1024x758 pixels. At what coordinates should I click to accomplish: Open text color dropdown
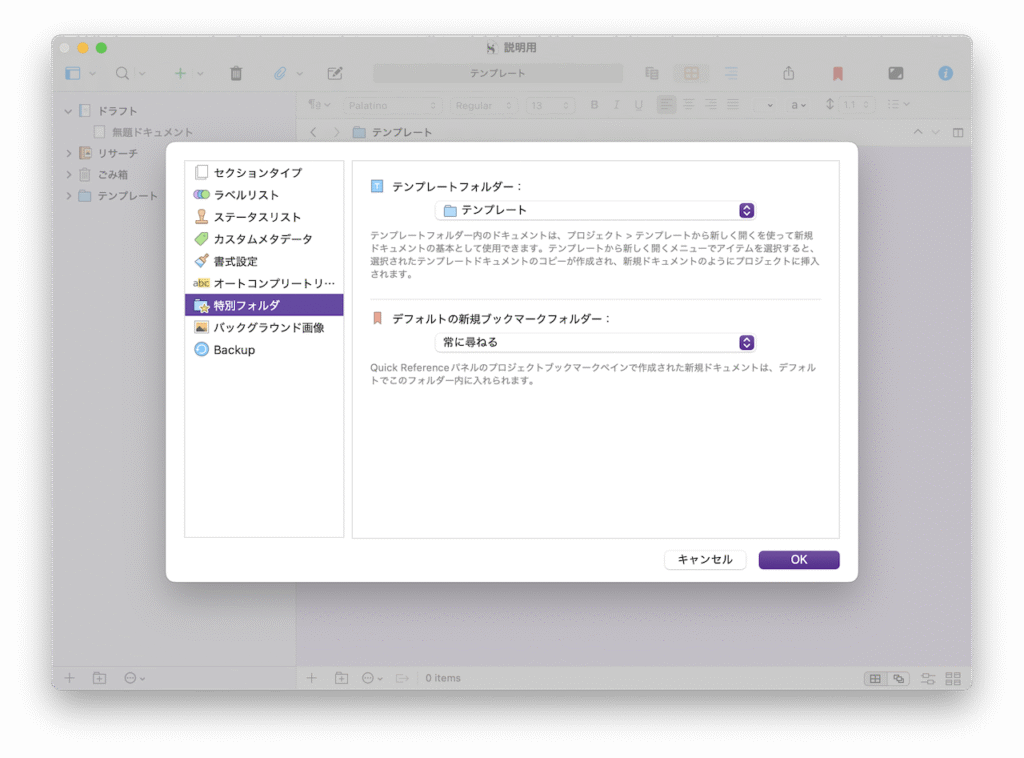[x=798, y=104]
